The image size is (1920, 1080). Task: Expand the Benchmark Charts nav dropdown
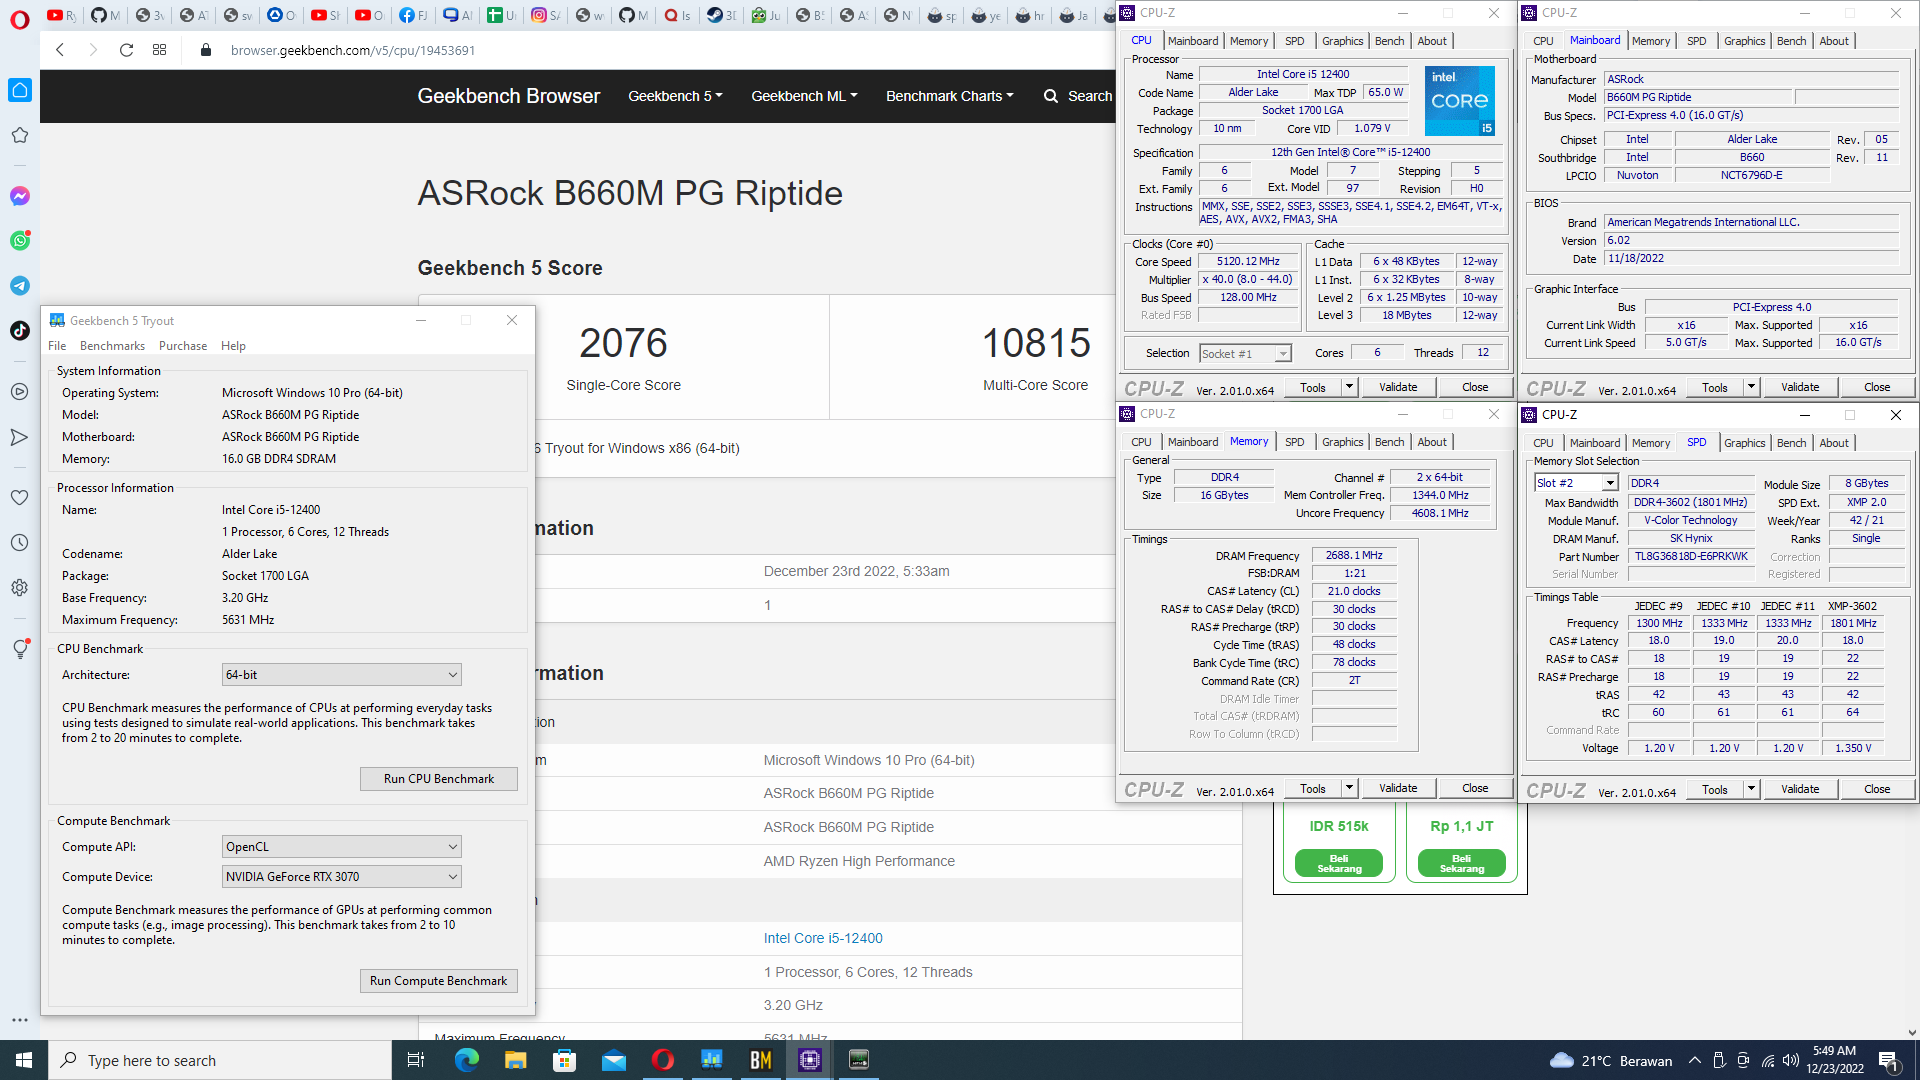click(949, 96)
